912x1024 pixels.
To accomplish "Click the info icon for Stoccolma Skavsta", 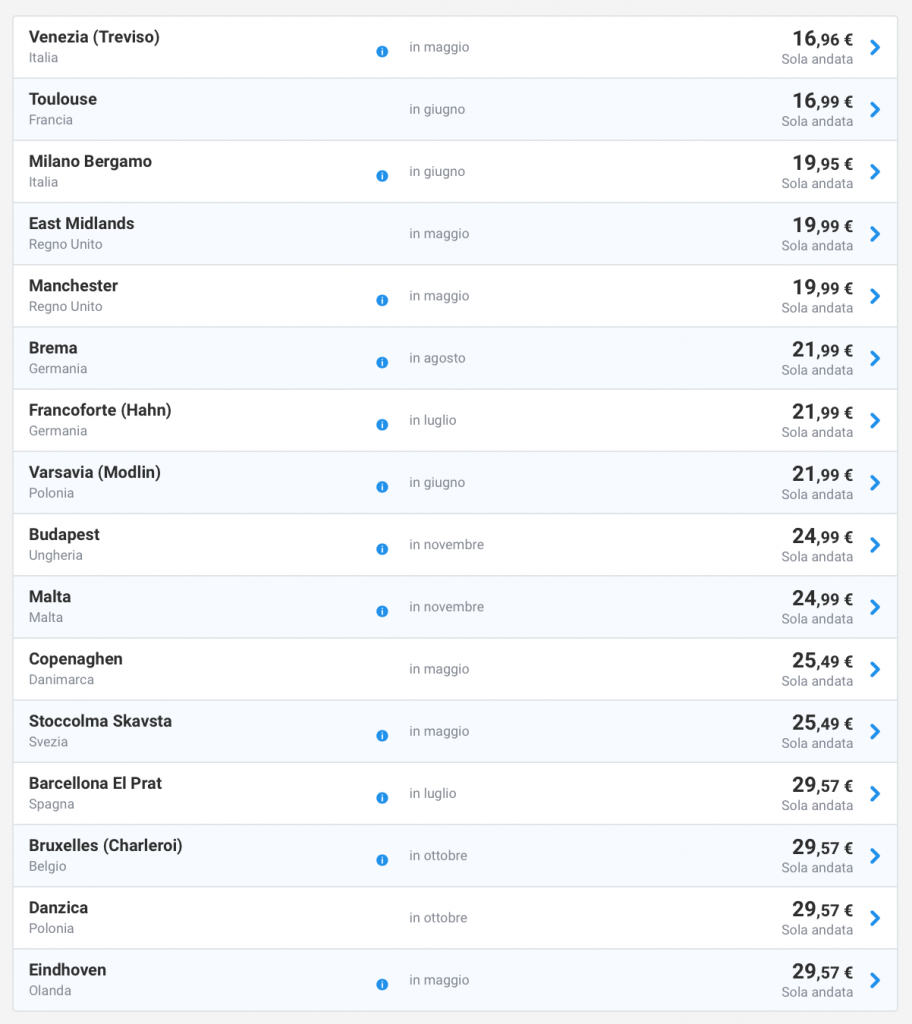I will point(382,735).
